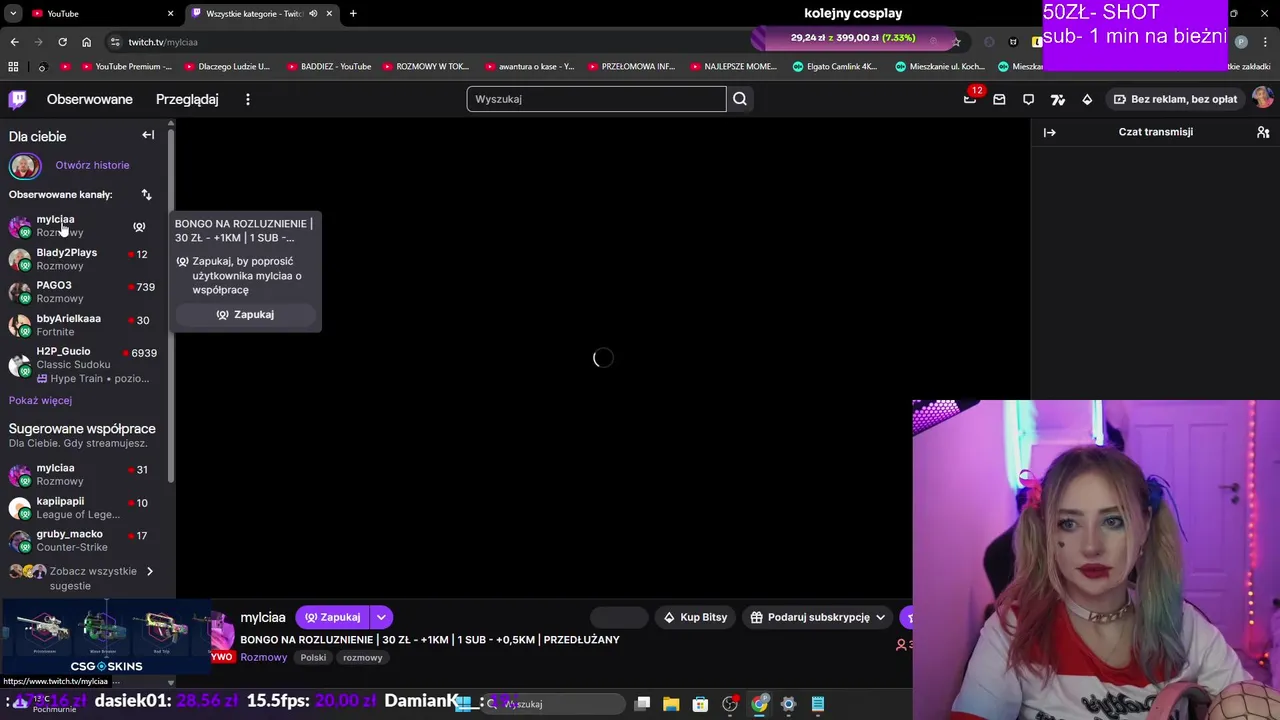Collapse the Dla ciebie sidebar
1280x720 pixels.
pos(148,135)
